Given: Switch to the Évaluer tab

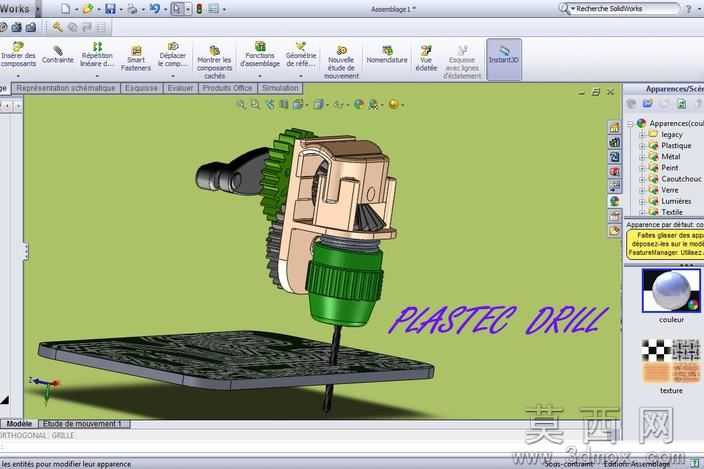Looking at the screenshot, I should (180, 88).
